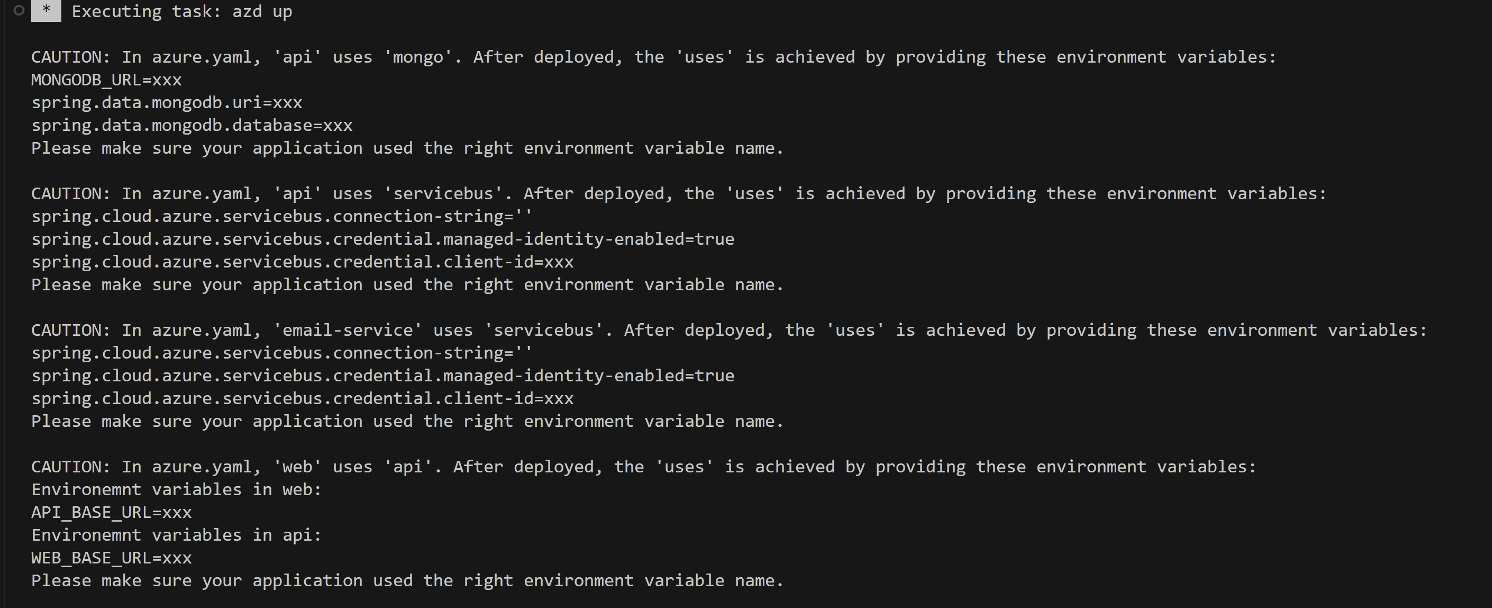Click managed-identity-enabled line under the email-service caution
The height and width of the screenshot is (608, 1492).
(383, 376)
